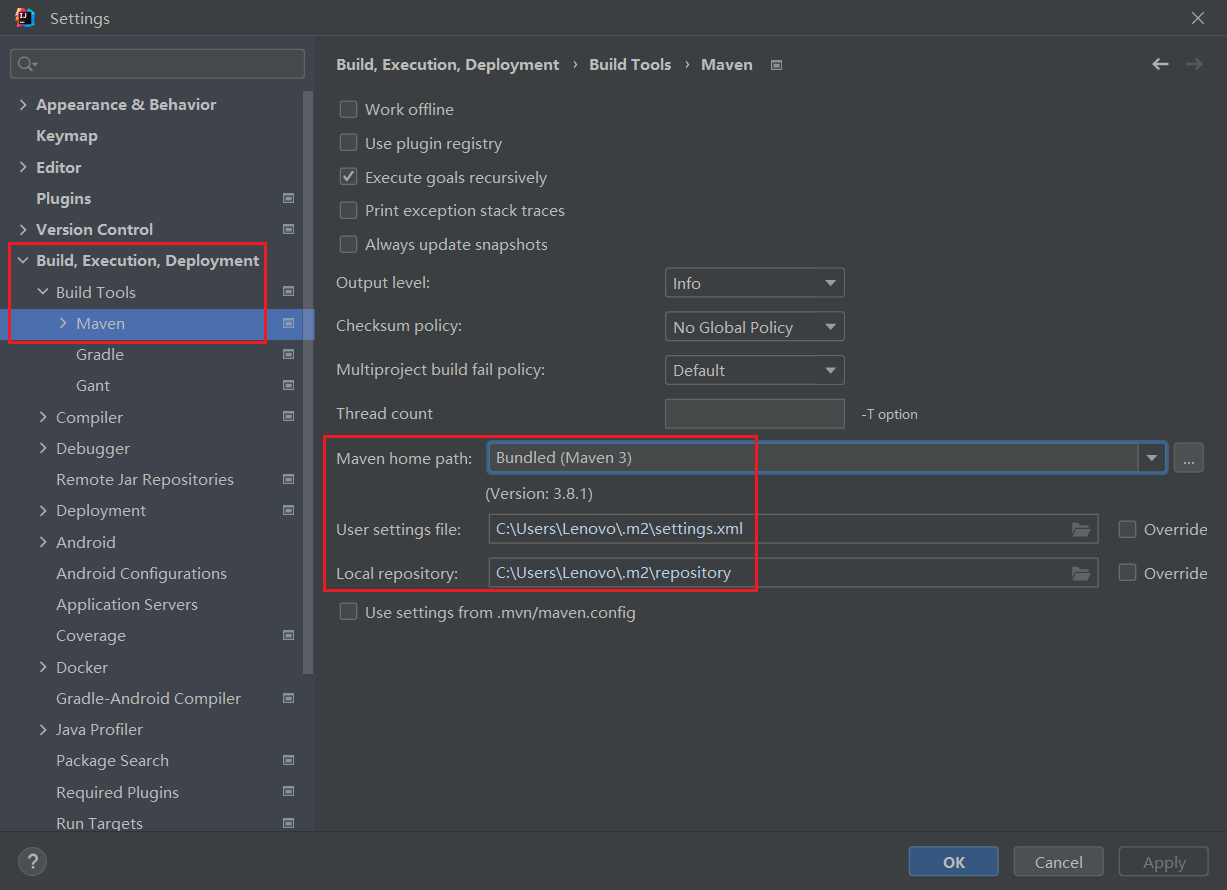Enable the Work offline checkbox
The height and width of the screenshot is (890, 1227).
click(x=348, y=110)
